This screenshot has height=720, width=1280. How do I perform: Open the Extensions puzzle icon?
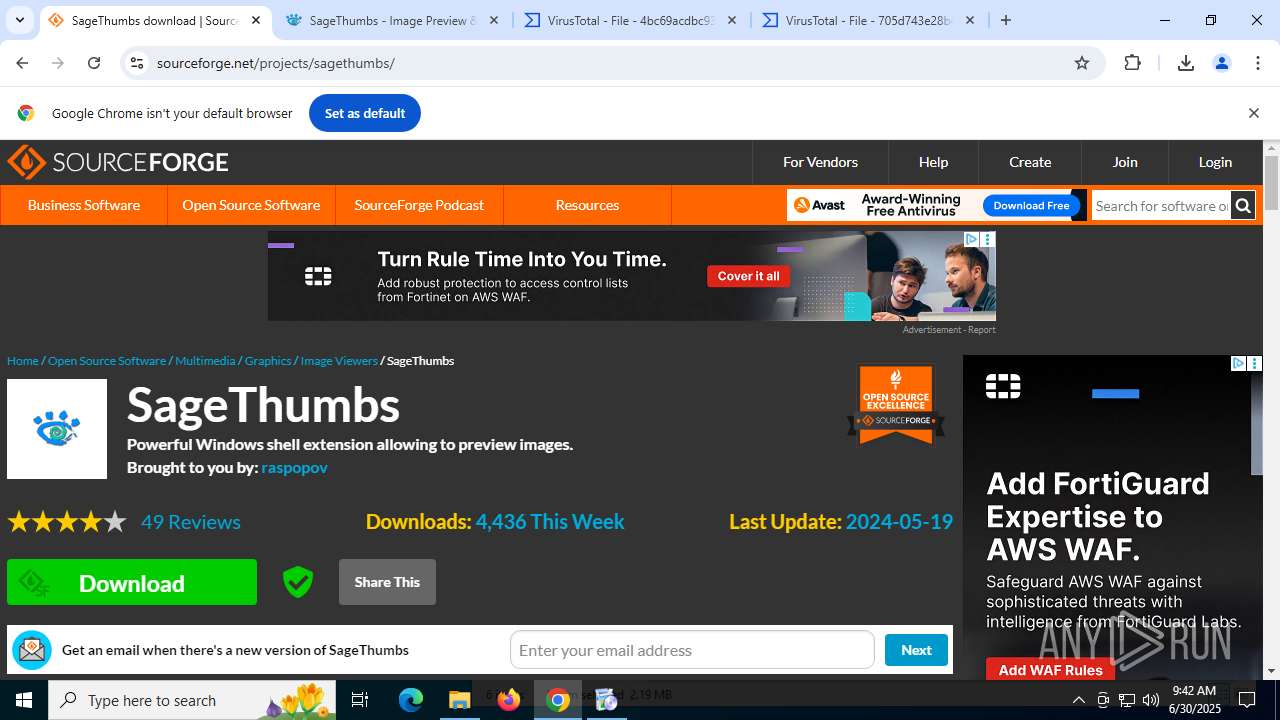[x=1133, y=63]
